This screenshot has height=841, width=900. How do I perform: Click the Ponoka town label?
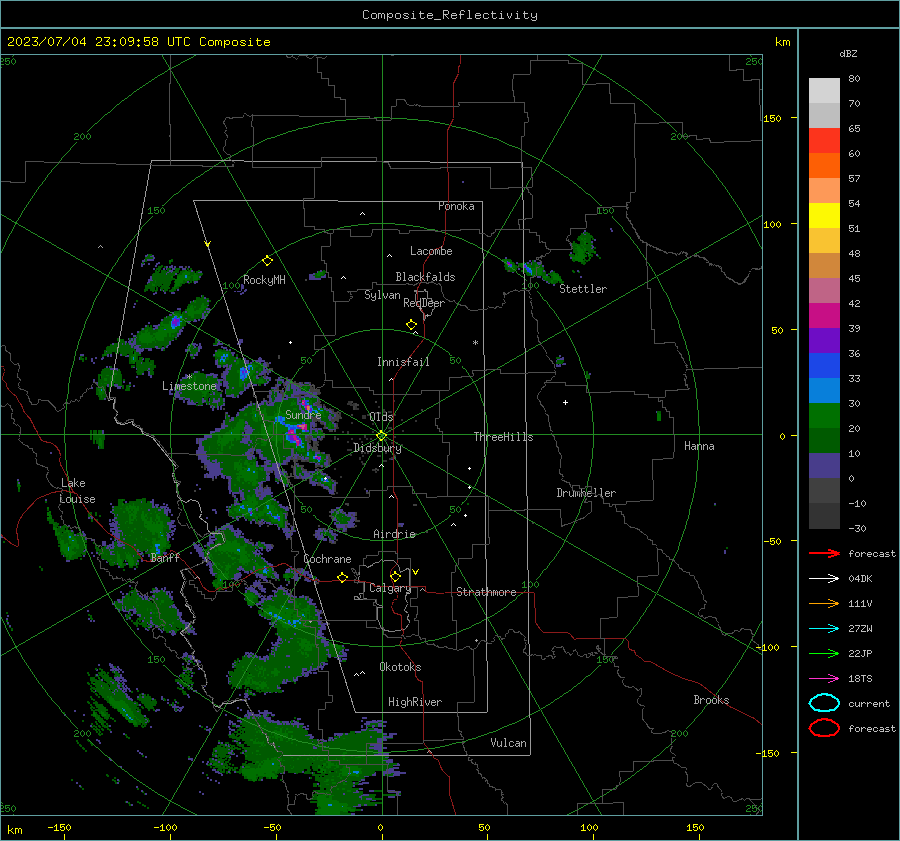[456, 206]
